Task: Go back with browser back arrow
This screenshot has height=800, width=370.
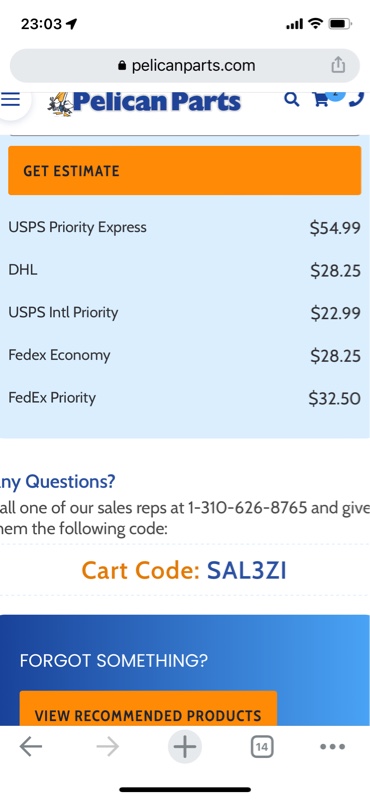Action: 31,747
